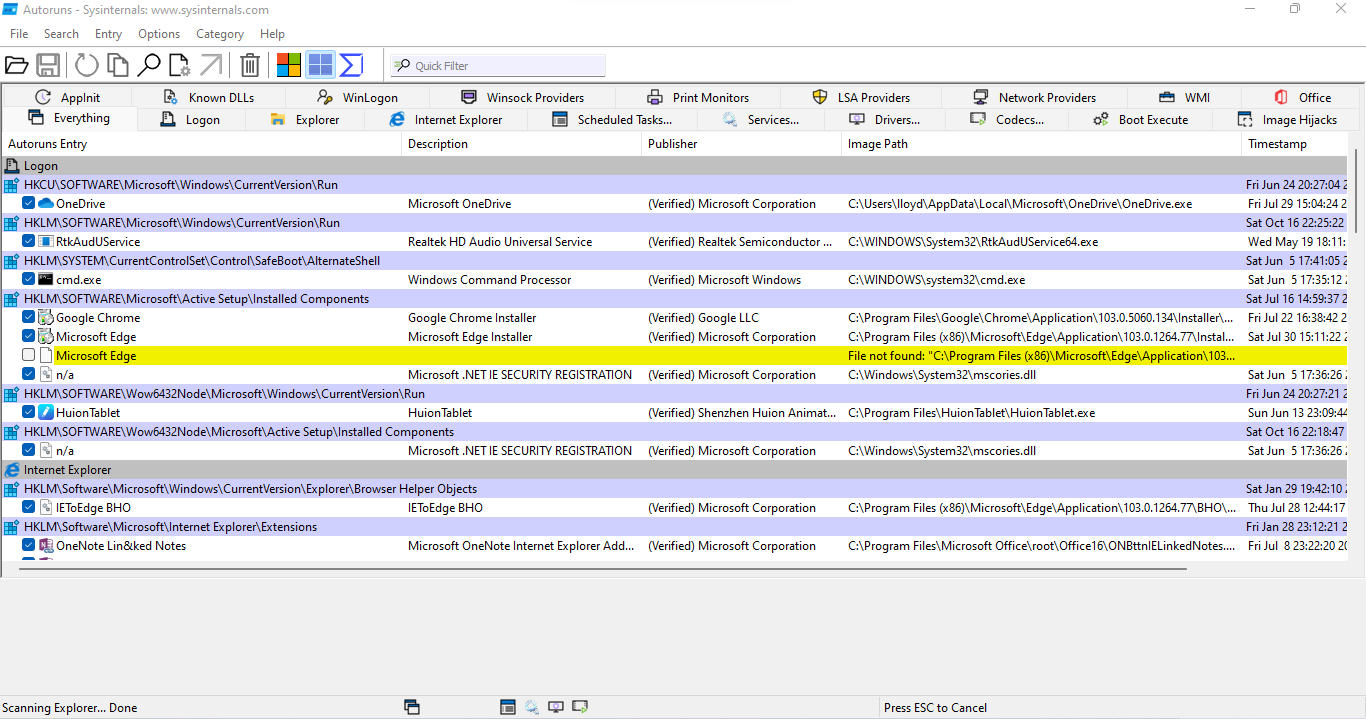Click the Open file folder toolbar icon
Viewport: 1366px width, 719px height.
pyautogui.click(x=16, y=66)
